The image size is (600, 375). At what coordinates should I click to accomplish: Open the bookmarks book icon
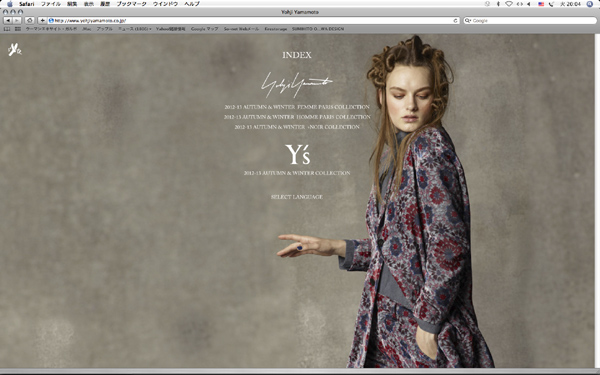[x=7, y=29]
